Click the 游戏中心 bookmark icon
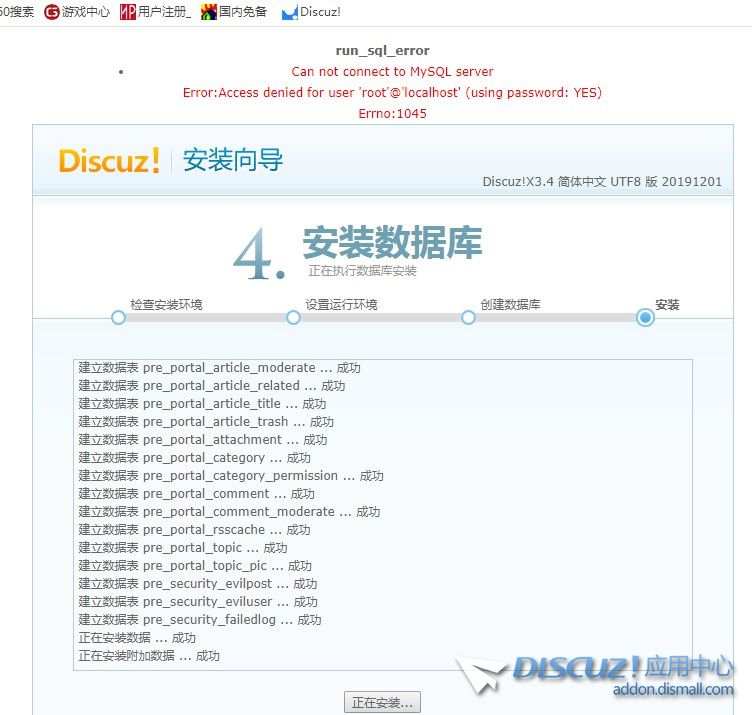 [52, 12]
